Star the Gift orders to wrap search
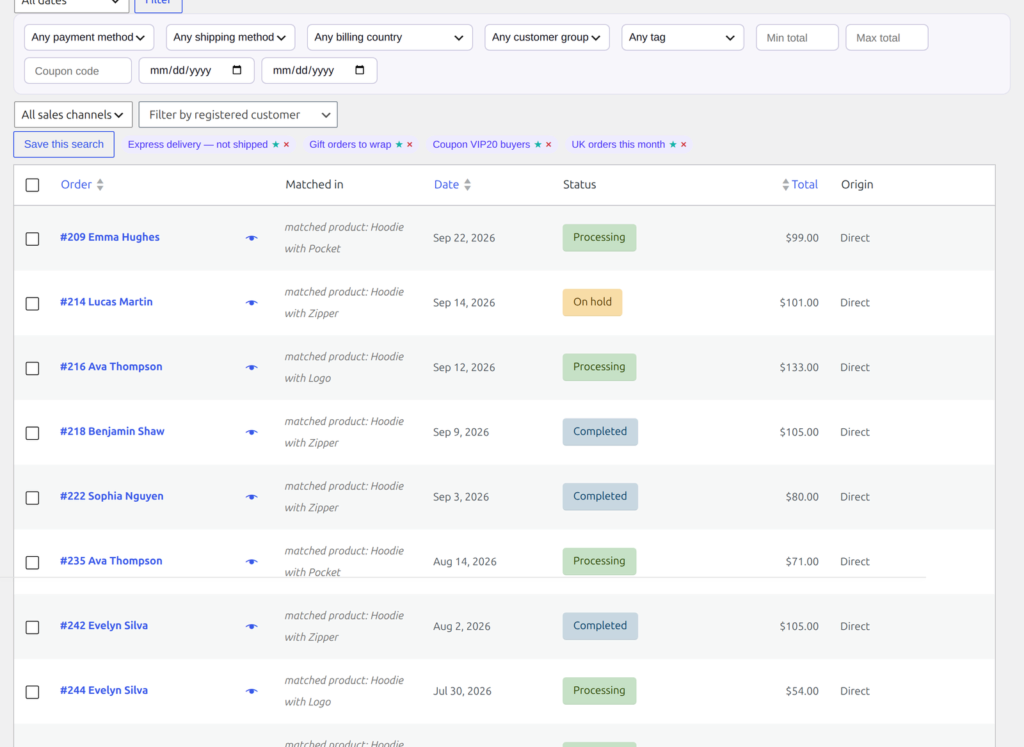The height and width of the screenshot is (747, 1024). [x=399, y=144]
